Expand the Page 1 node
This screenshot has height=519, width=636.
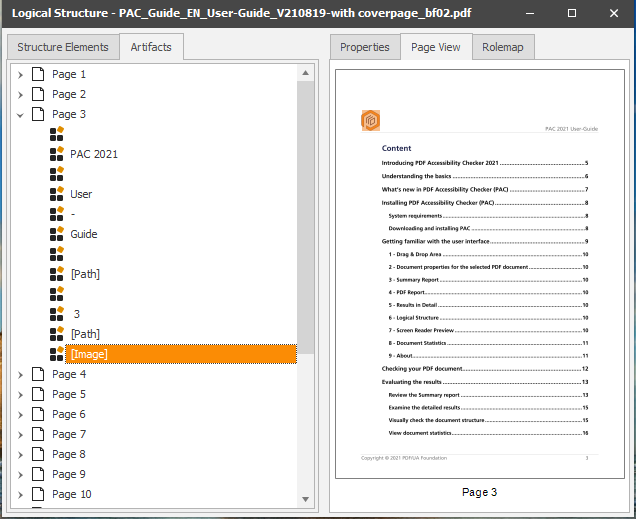pos(20,75)
